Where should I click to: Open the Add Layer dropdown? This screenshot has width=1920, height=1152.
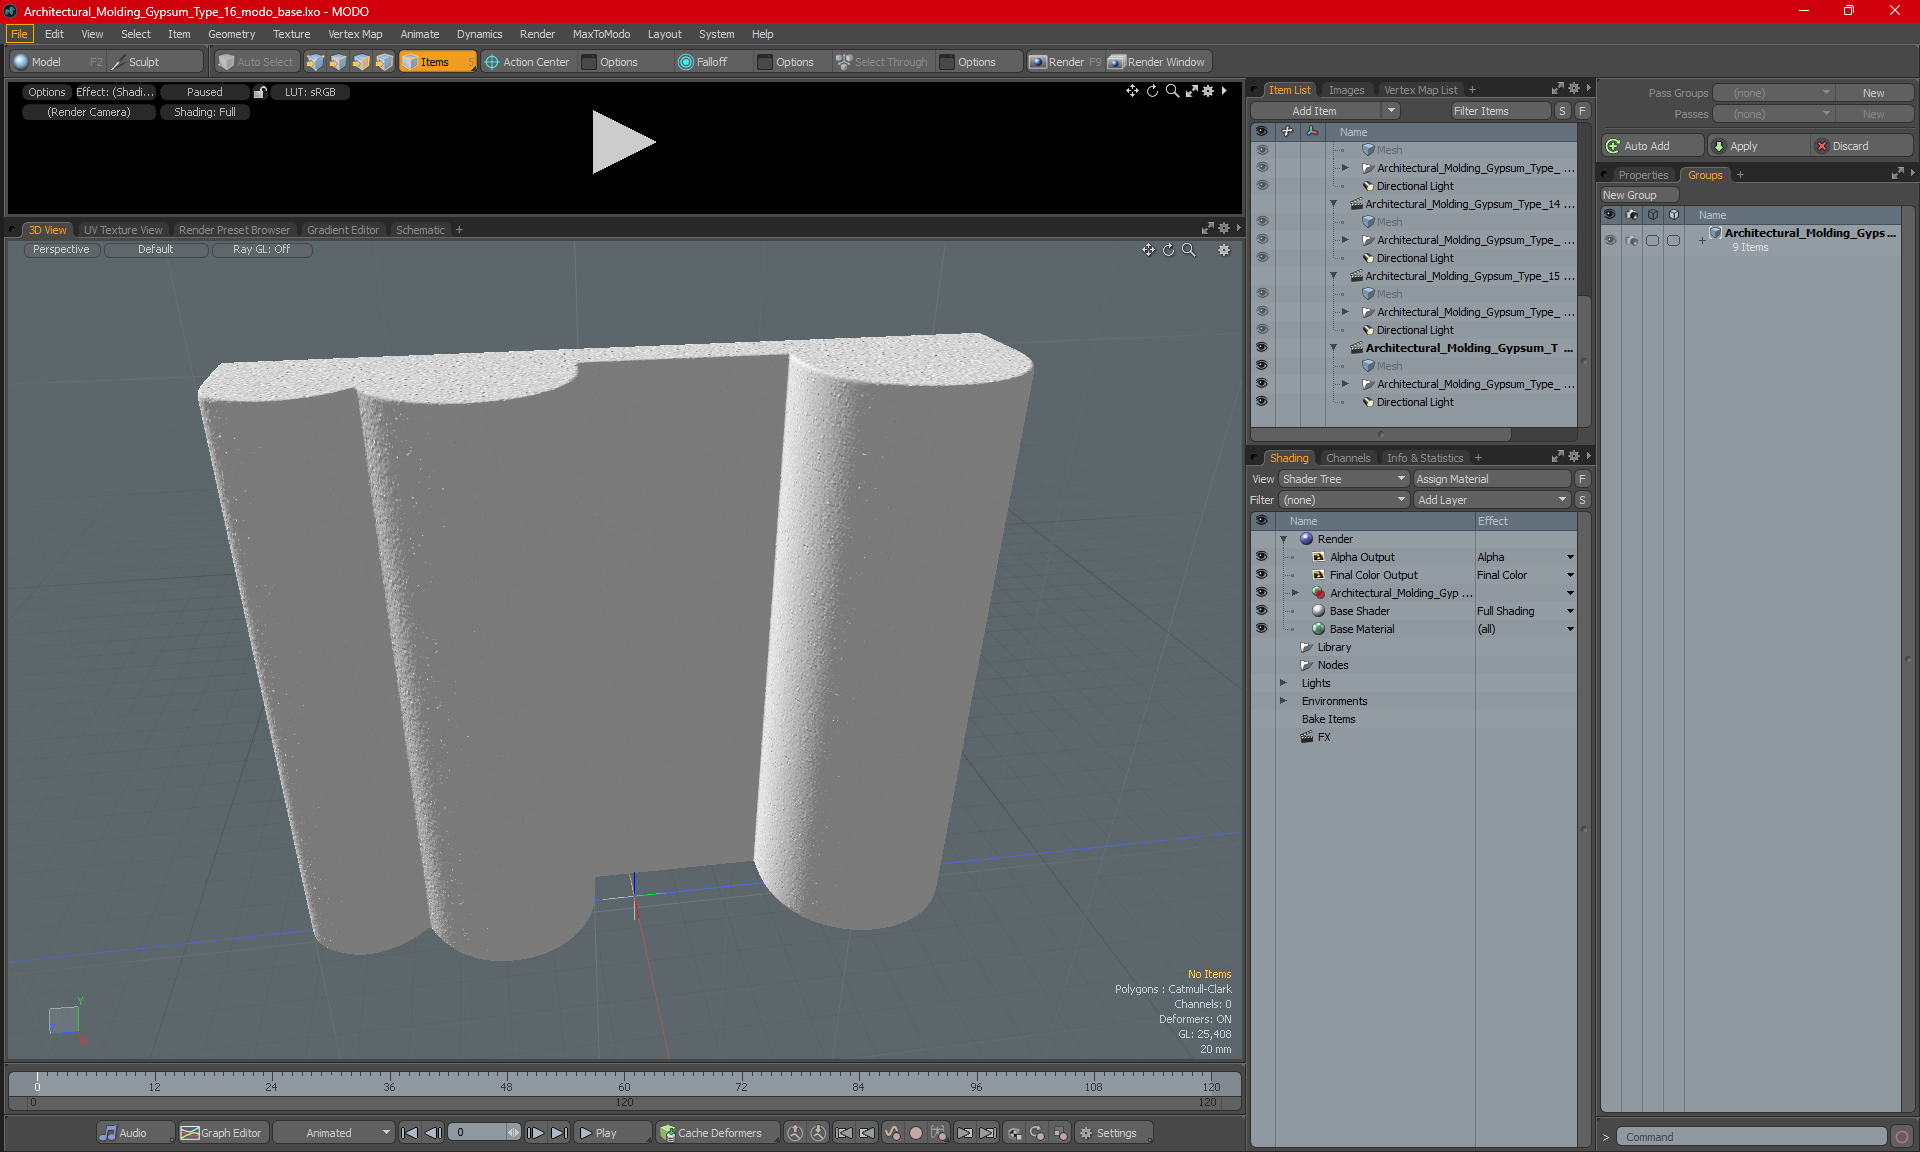pyautogui.click(x=1492, y=500)
